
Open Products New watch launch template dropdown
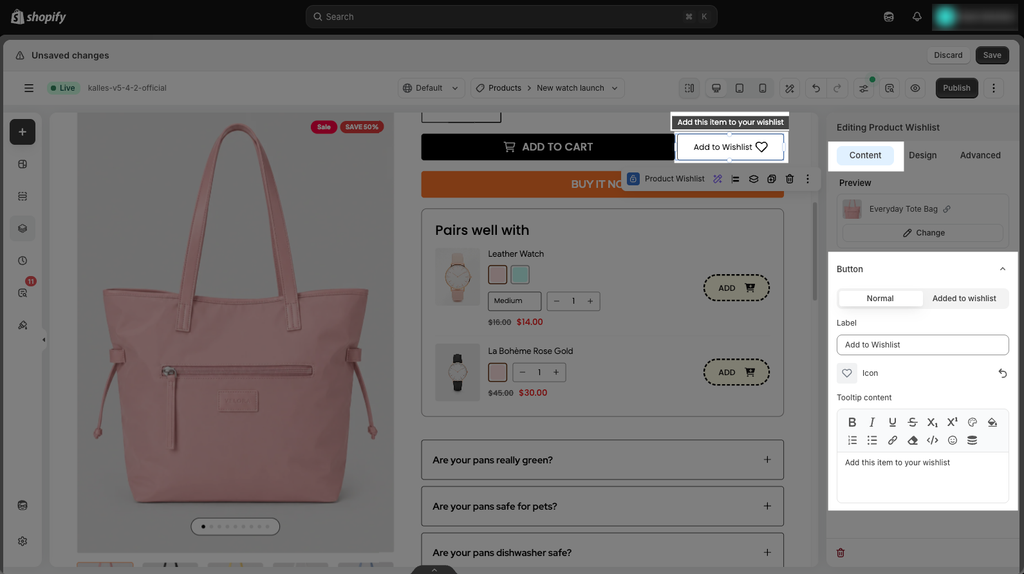pos(547,88)
